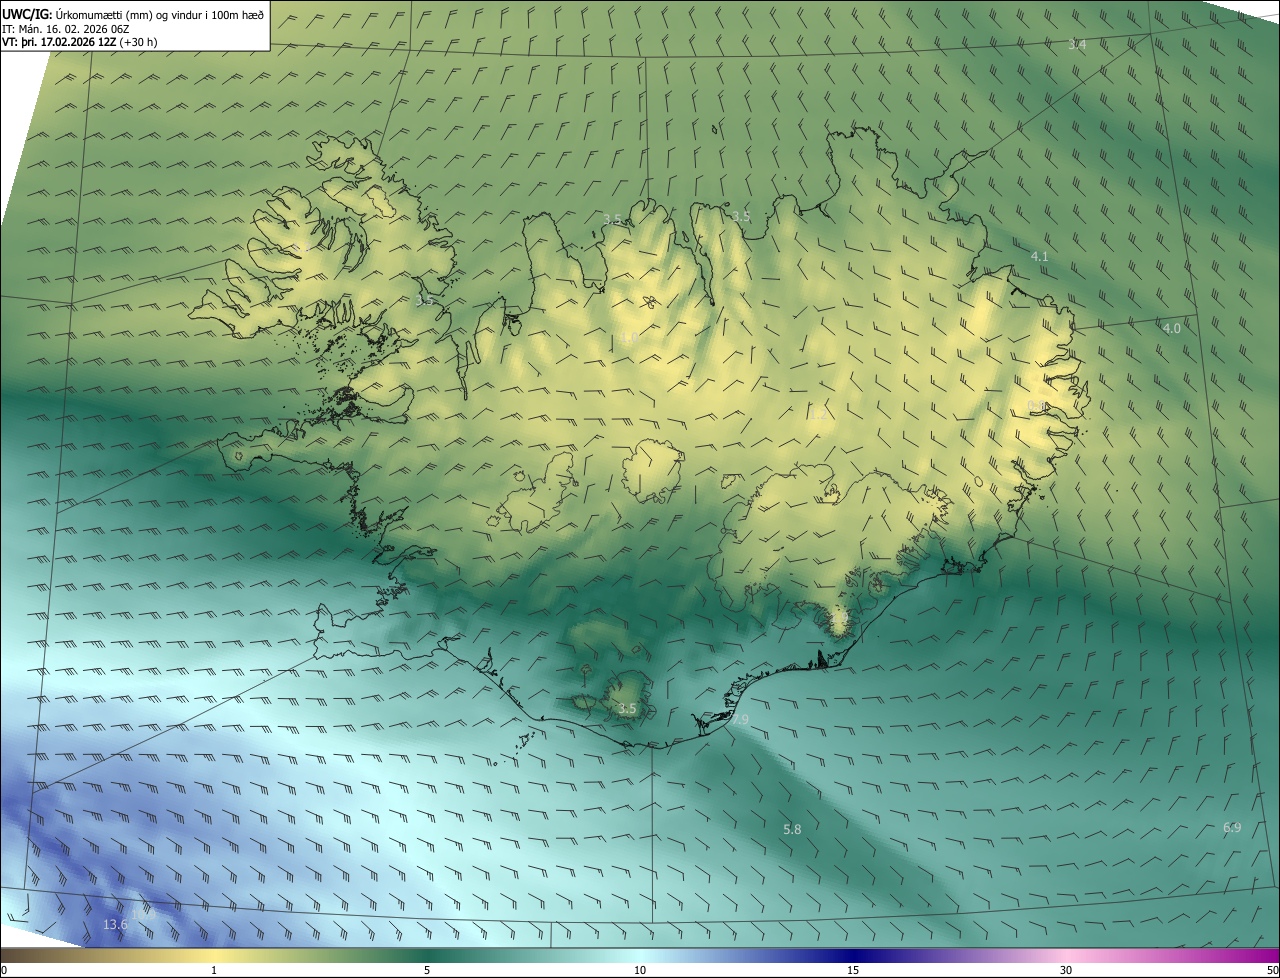Click the 5 tick on the colour scale
Image resolution: width=1280 pixels, height=978 pixels.
click(x=427, y=970)
